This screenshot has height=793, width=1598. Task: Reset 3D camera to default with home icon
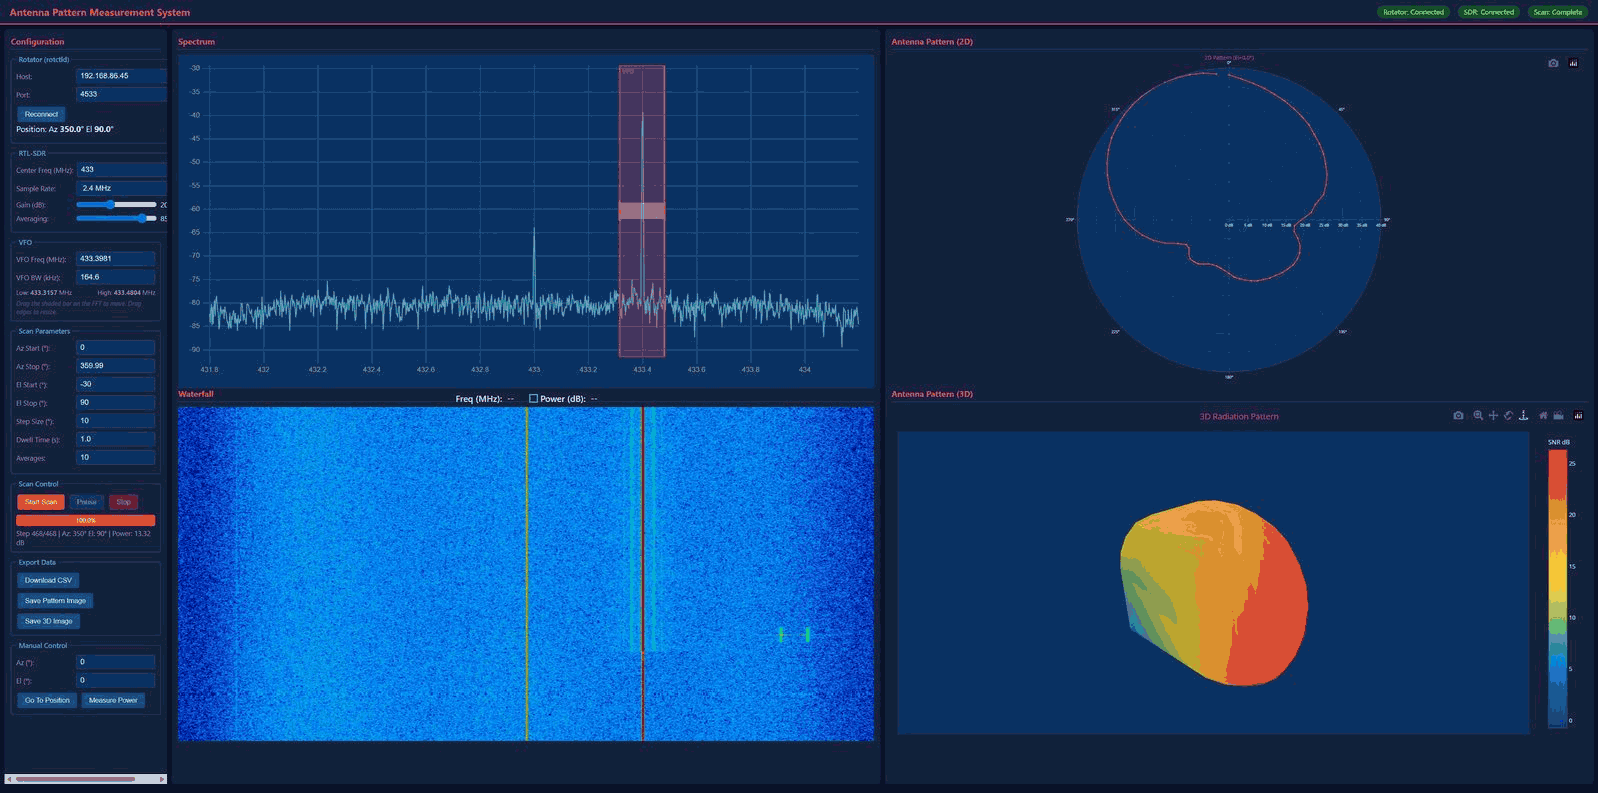(1543, 416)
